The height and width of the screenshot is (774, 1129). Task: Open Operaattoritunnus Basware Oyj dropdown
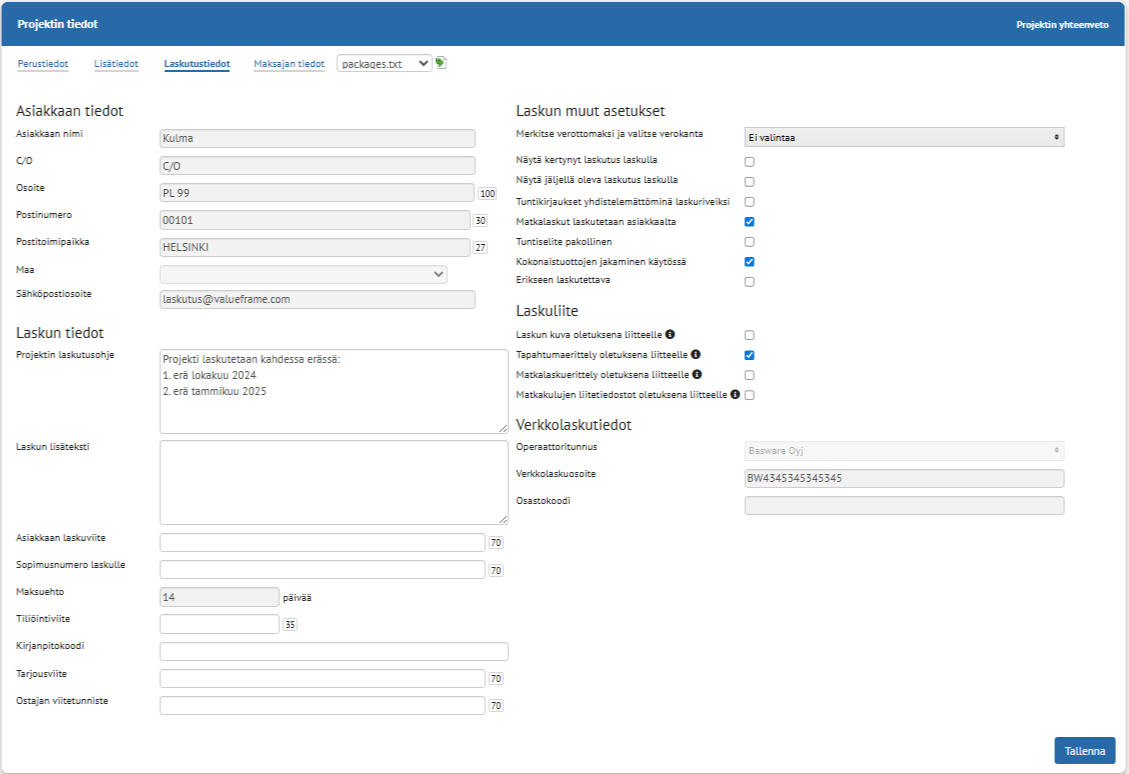pyautogui.click(x=904, y=451)
